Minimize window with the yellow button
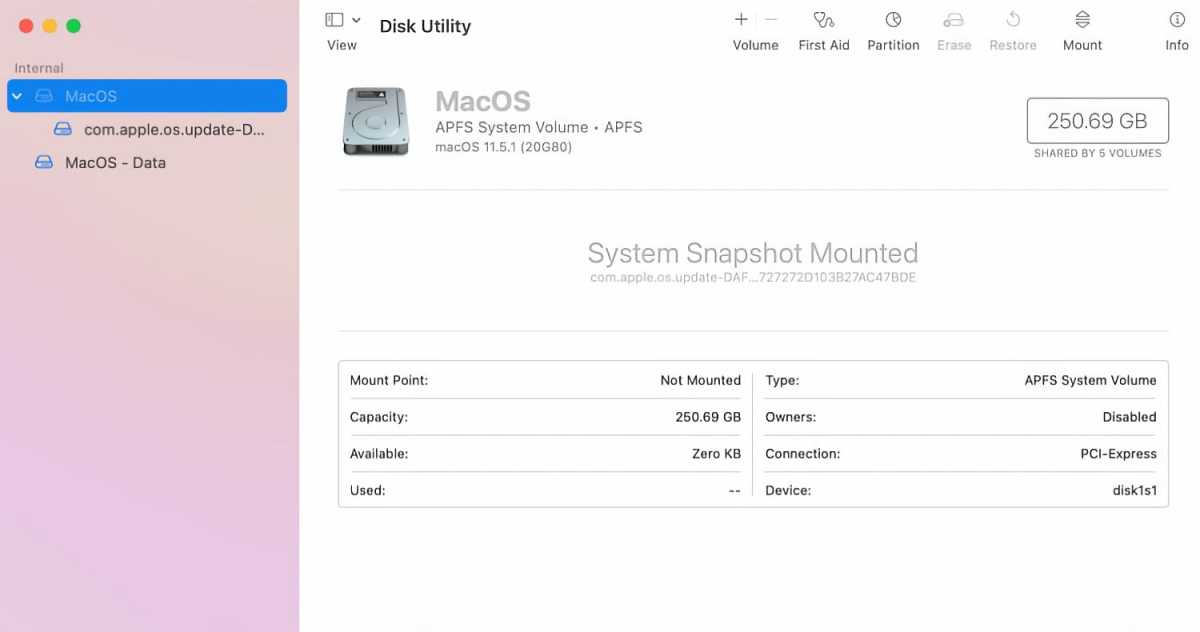This screenshot has width=1200, height=632. (50, 26)
